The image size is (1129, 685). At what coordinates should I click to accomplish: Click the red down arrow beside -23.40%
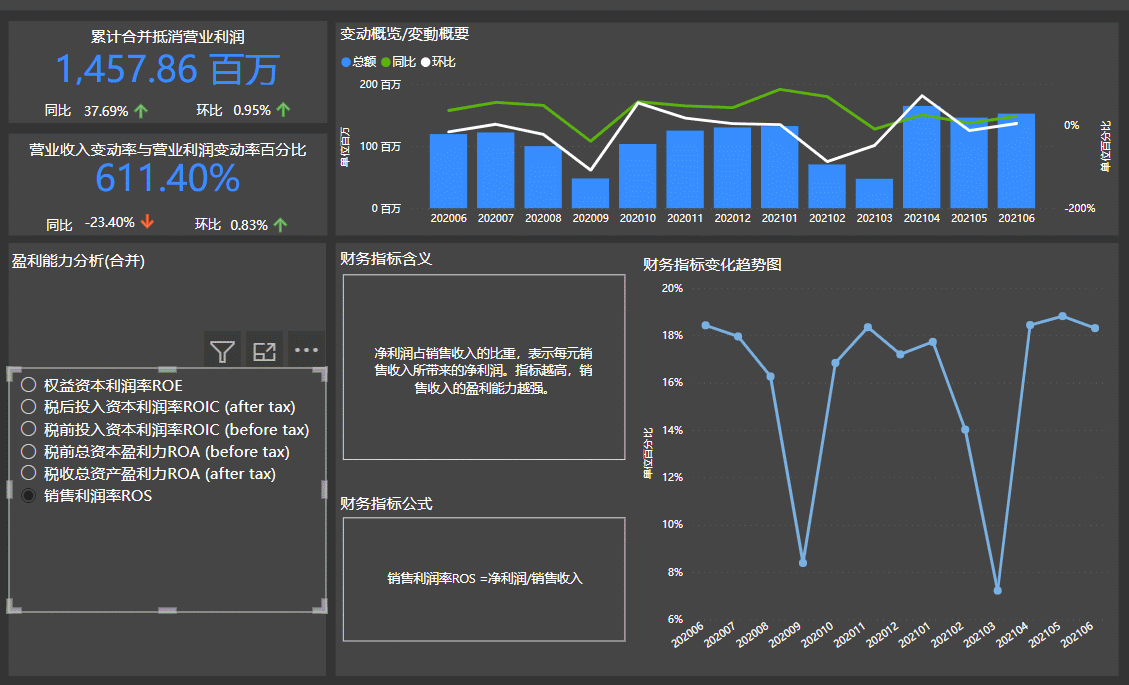147,222
